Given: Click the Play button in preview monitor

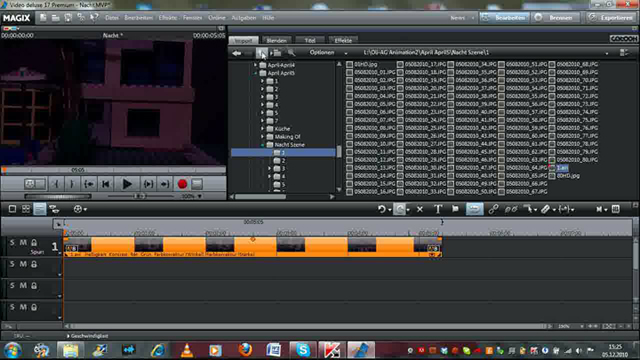Looking at the screenshot, I should [127, 184].
